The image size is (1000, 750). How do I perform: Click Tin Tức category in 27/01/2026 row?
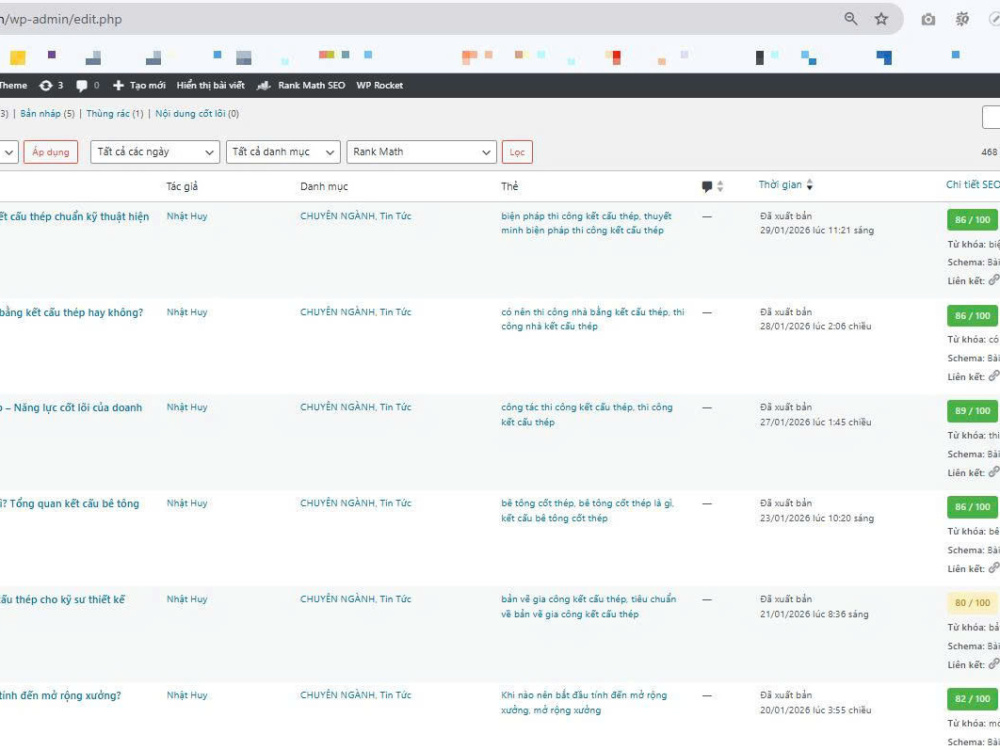(x=396, y=408)
